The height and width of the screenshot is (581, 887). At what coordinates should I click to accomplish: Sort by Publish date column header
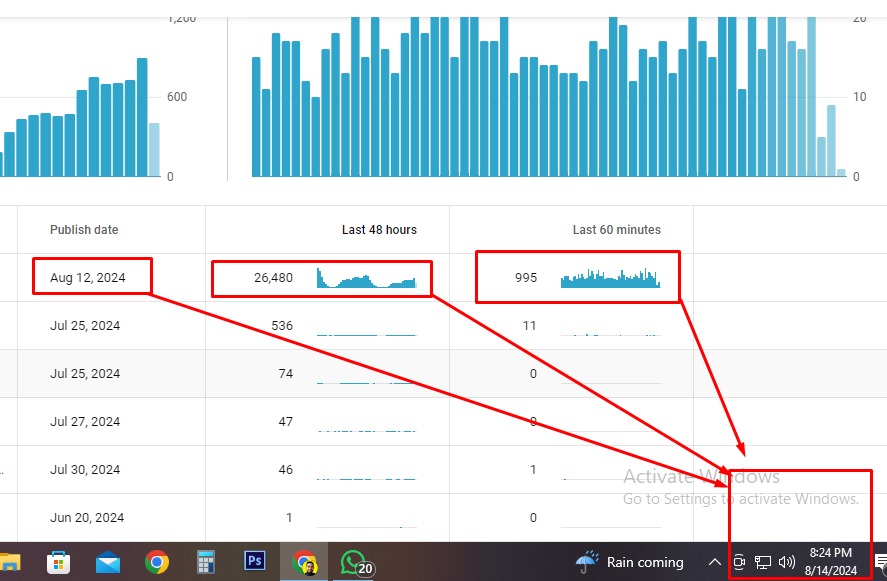coord(84,230)
